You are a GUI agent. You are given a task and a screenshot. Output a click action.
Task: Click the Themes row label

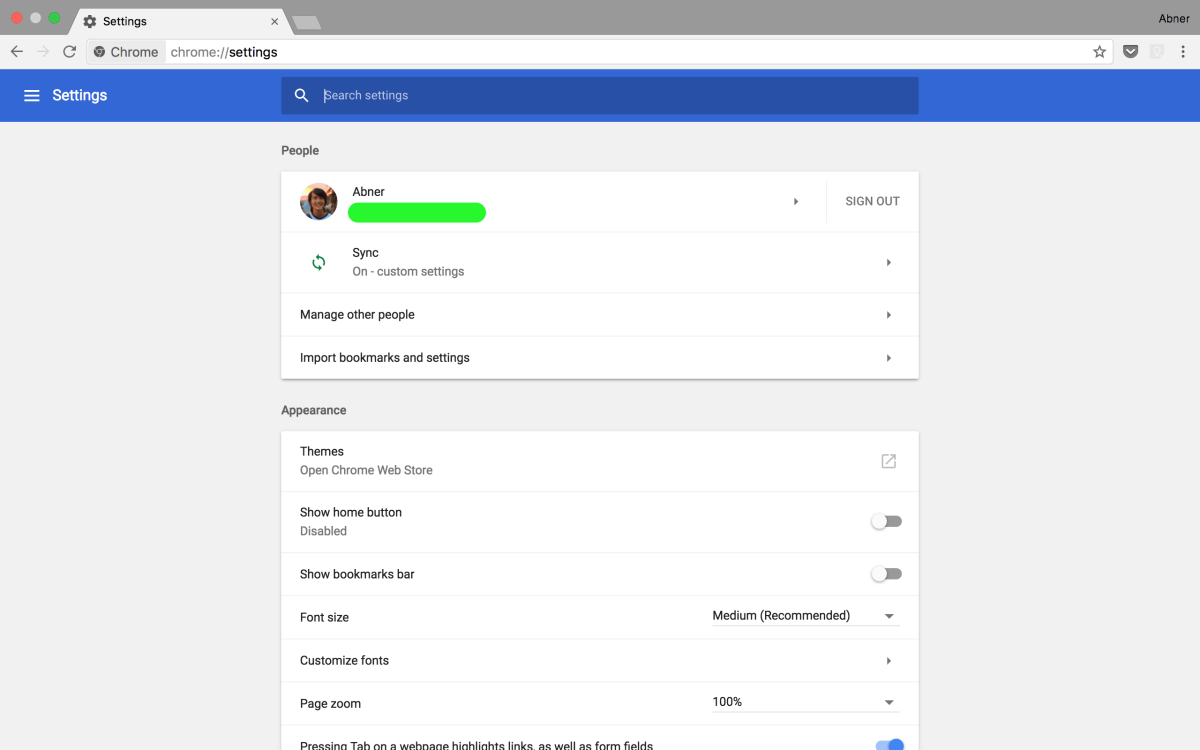[x=322, y=451]
